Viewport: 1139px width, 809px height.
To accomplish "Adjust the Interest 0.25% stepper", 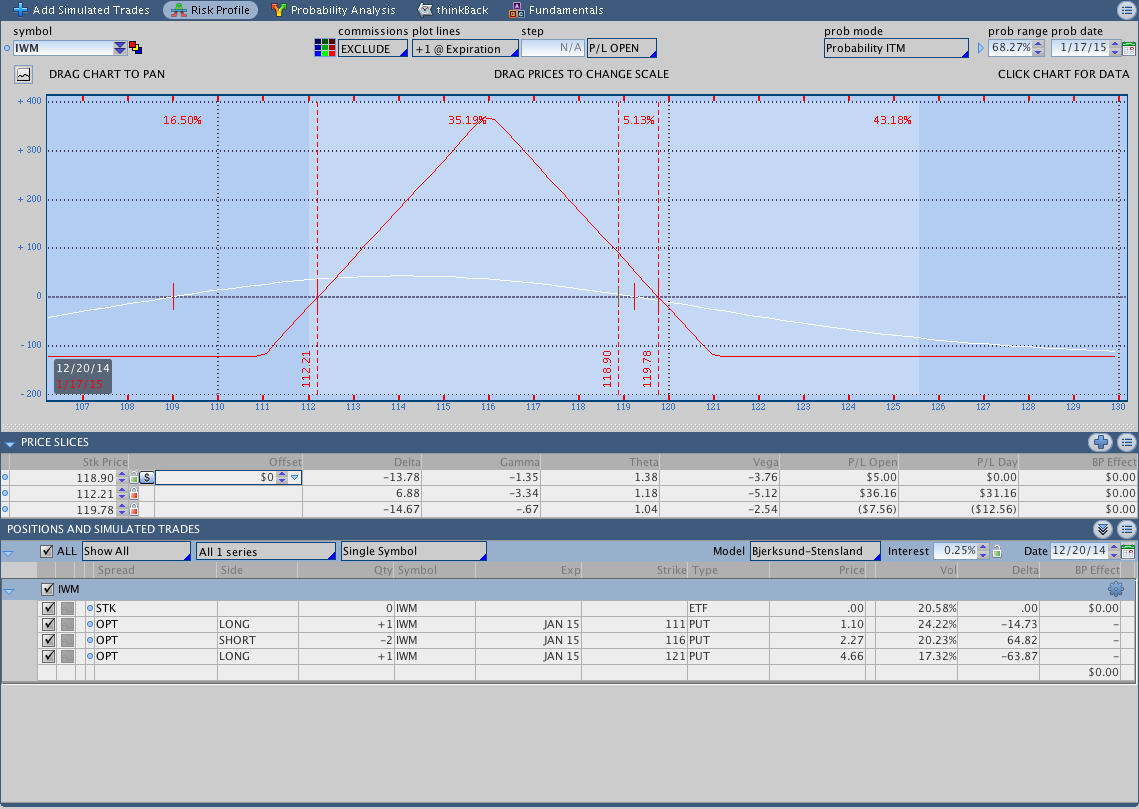I will (x=984, y=551).
